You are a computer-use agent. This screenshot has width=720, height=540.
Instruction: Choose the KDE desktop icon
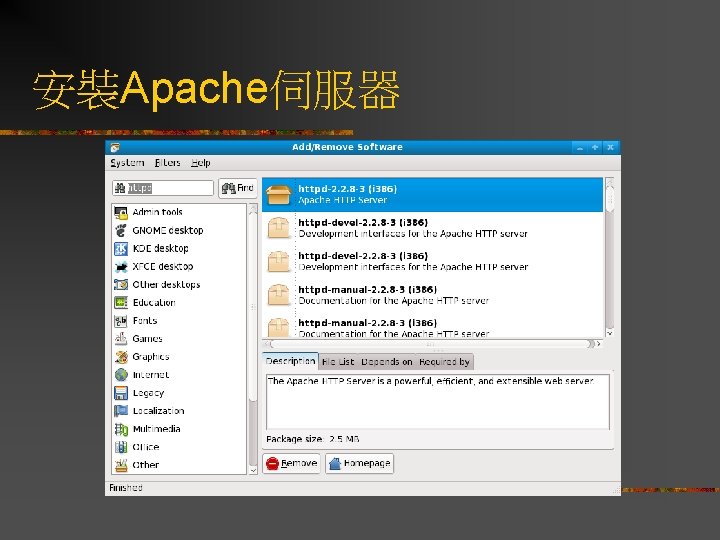coord(121,248)
